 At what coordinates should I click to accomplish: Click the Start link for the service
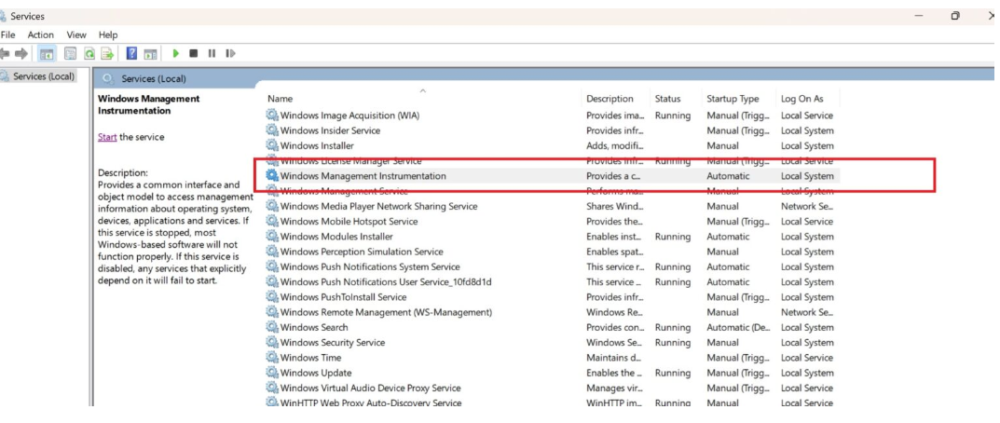click(x=107, y=137)
